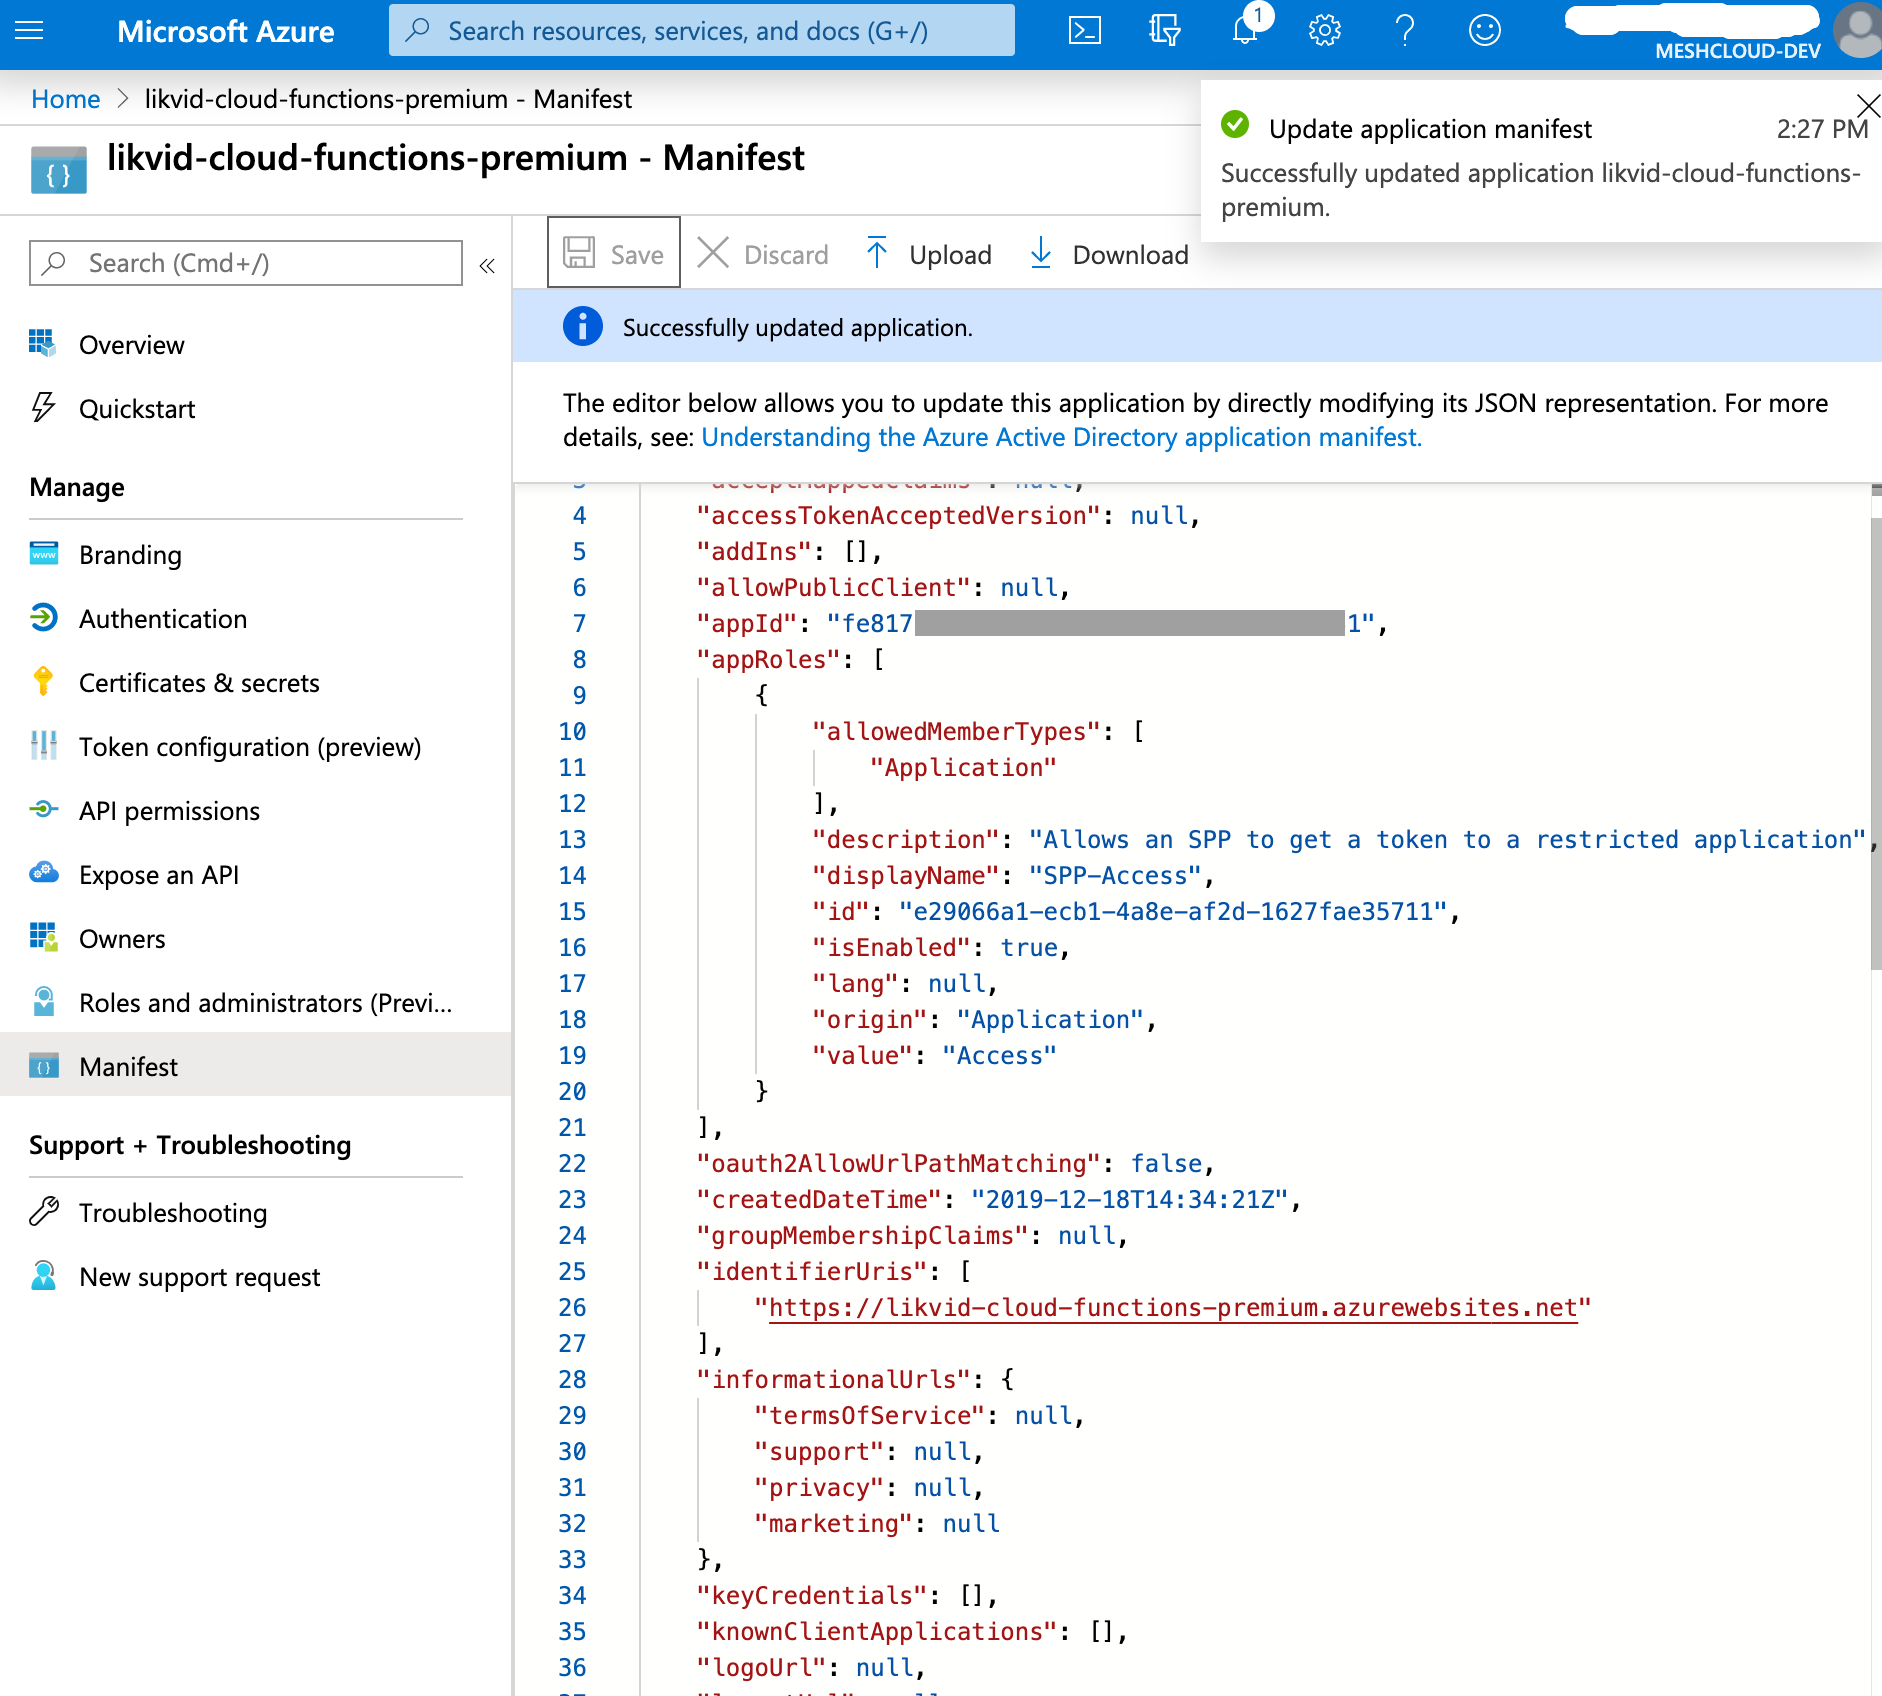Click the Overview grid icon
Image resolution: width=1882 pixels, height=1696 pixels.
tap(42, 343)
